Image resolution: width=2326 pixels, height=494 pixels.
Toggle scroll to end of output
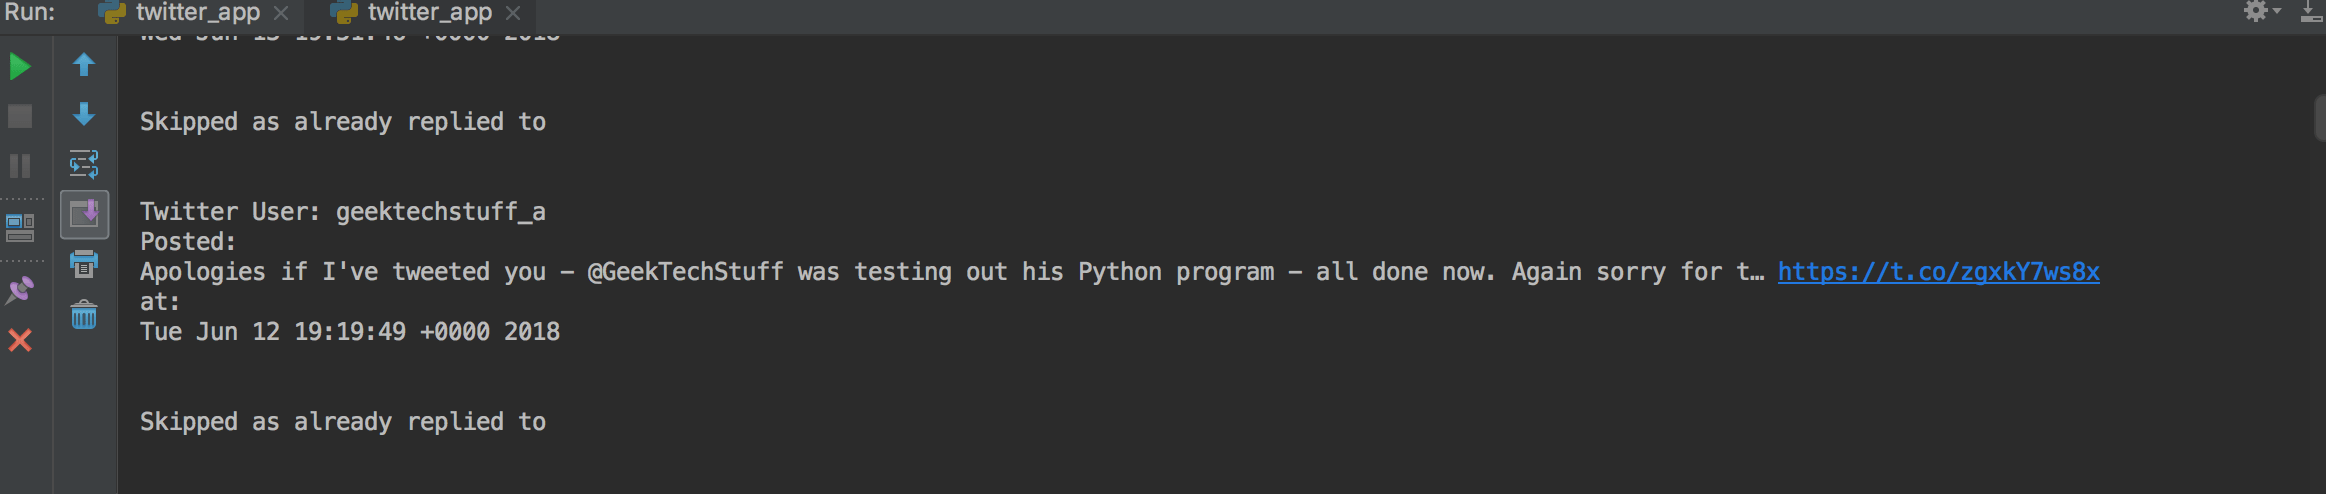pos(84,214)
